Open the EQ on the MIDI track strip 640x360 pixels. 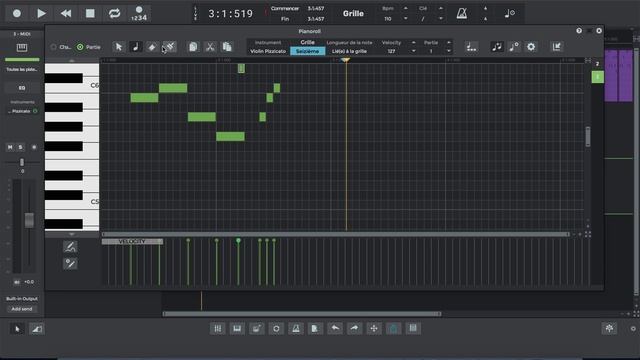(x=22, y=88)
